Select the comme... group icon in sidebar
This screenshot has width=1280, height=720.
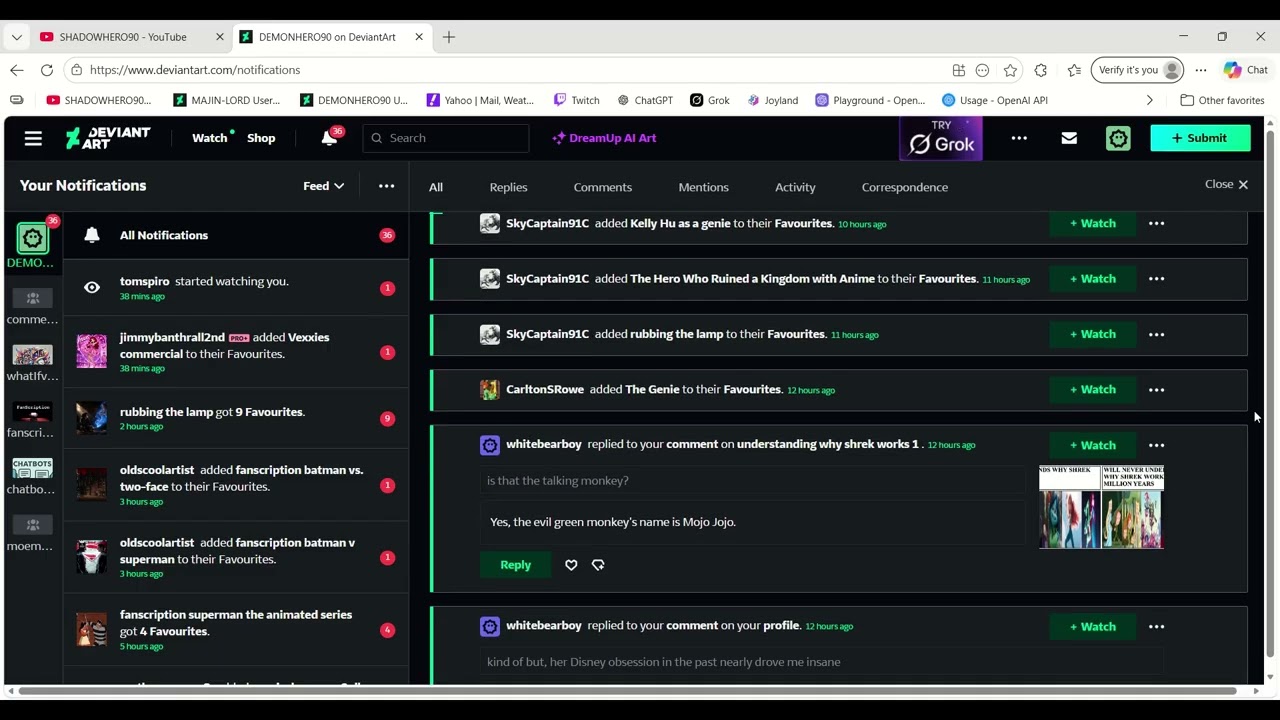coord(32,298)
